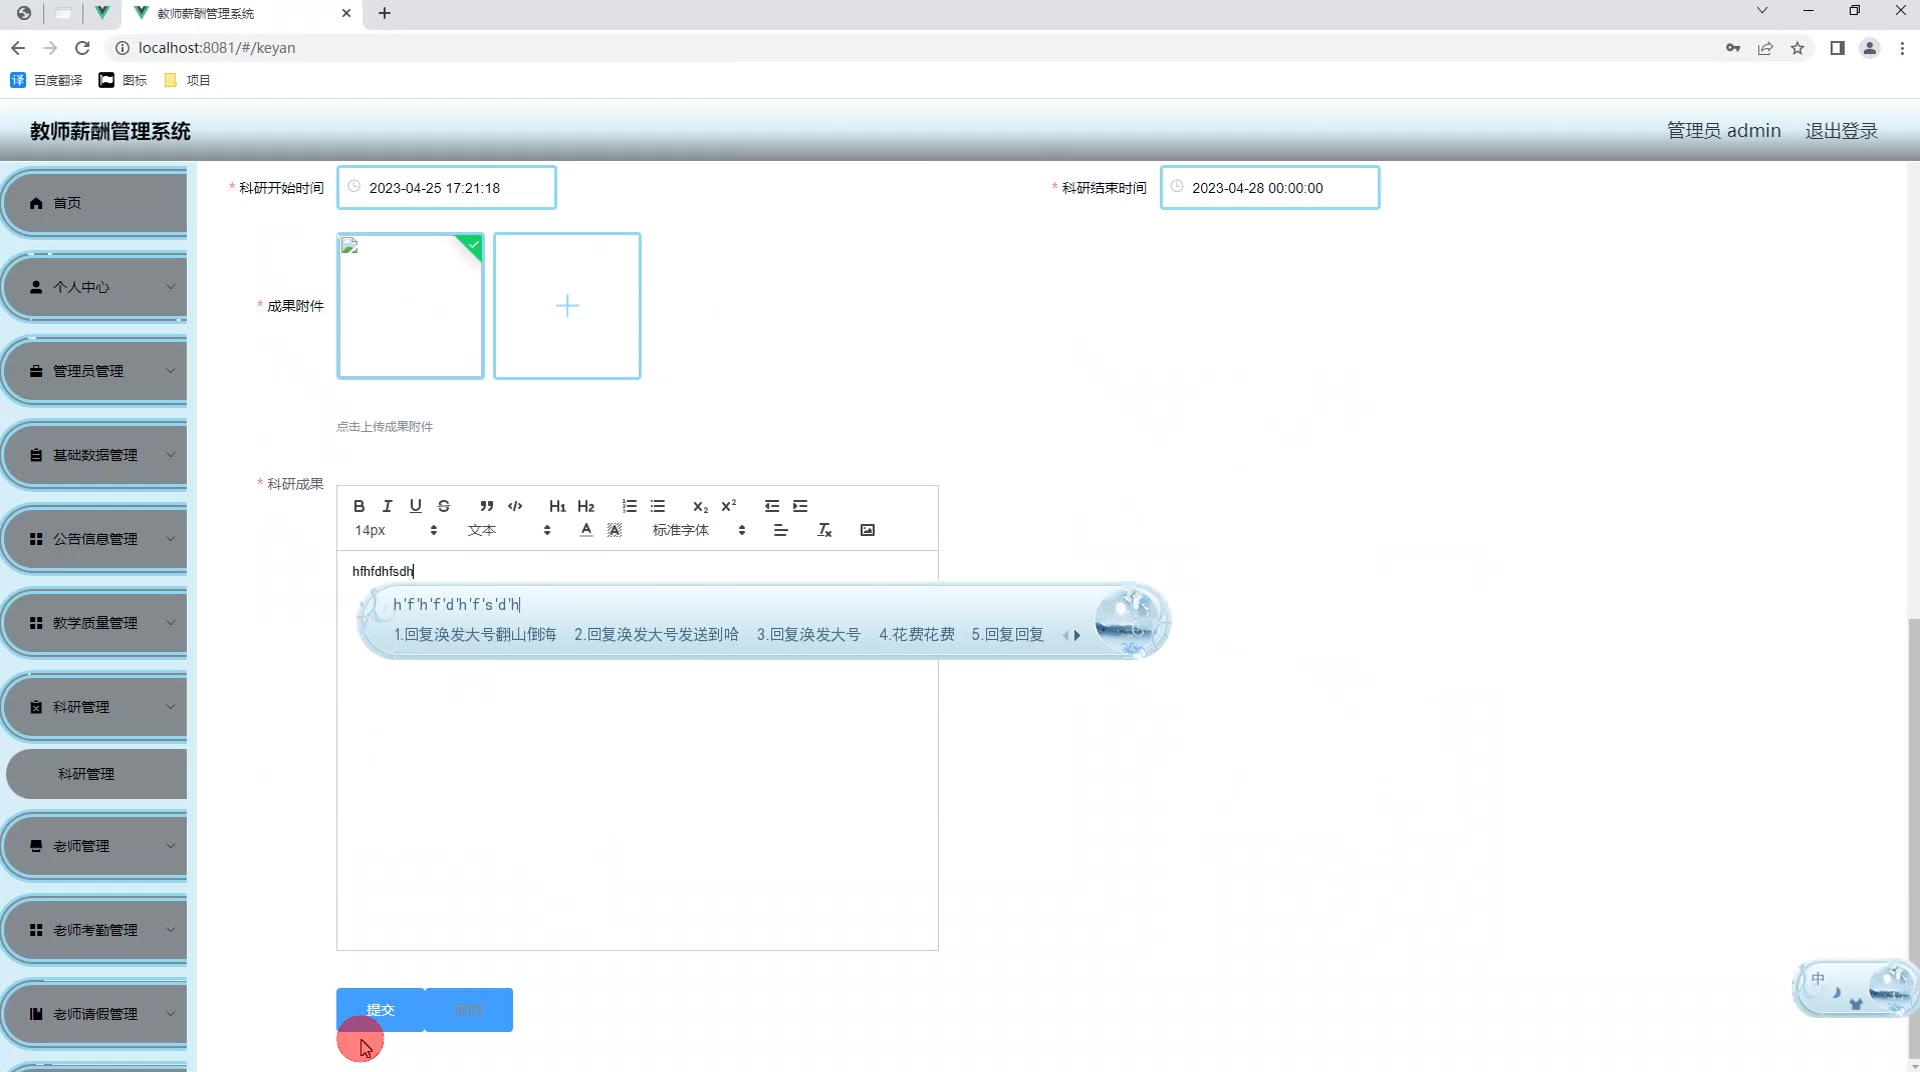This screenshot has height=1072, width=1920.
Task: Log out via 退出登录
Action: tap(1841, 131)
